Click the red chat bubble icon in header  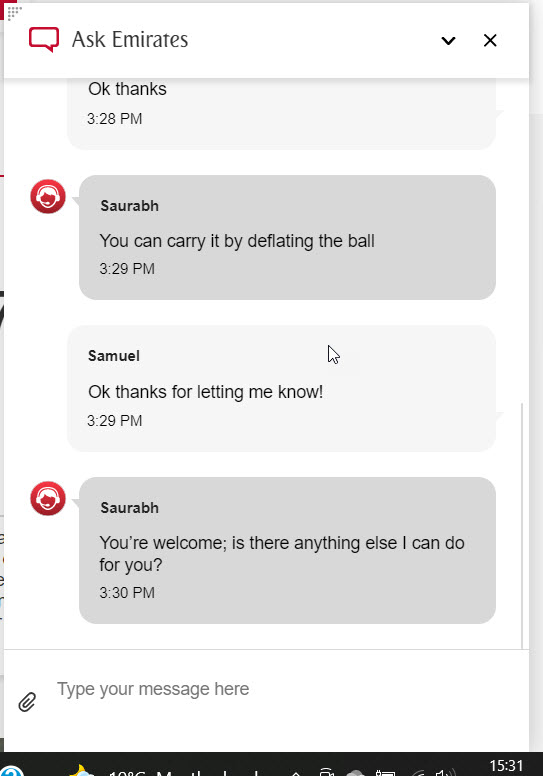[44, 39]
